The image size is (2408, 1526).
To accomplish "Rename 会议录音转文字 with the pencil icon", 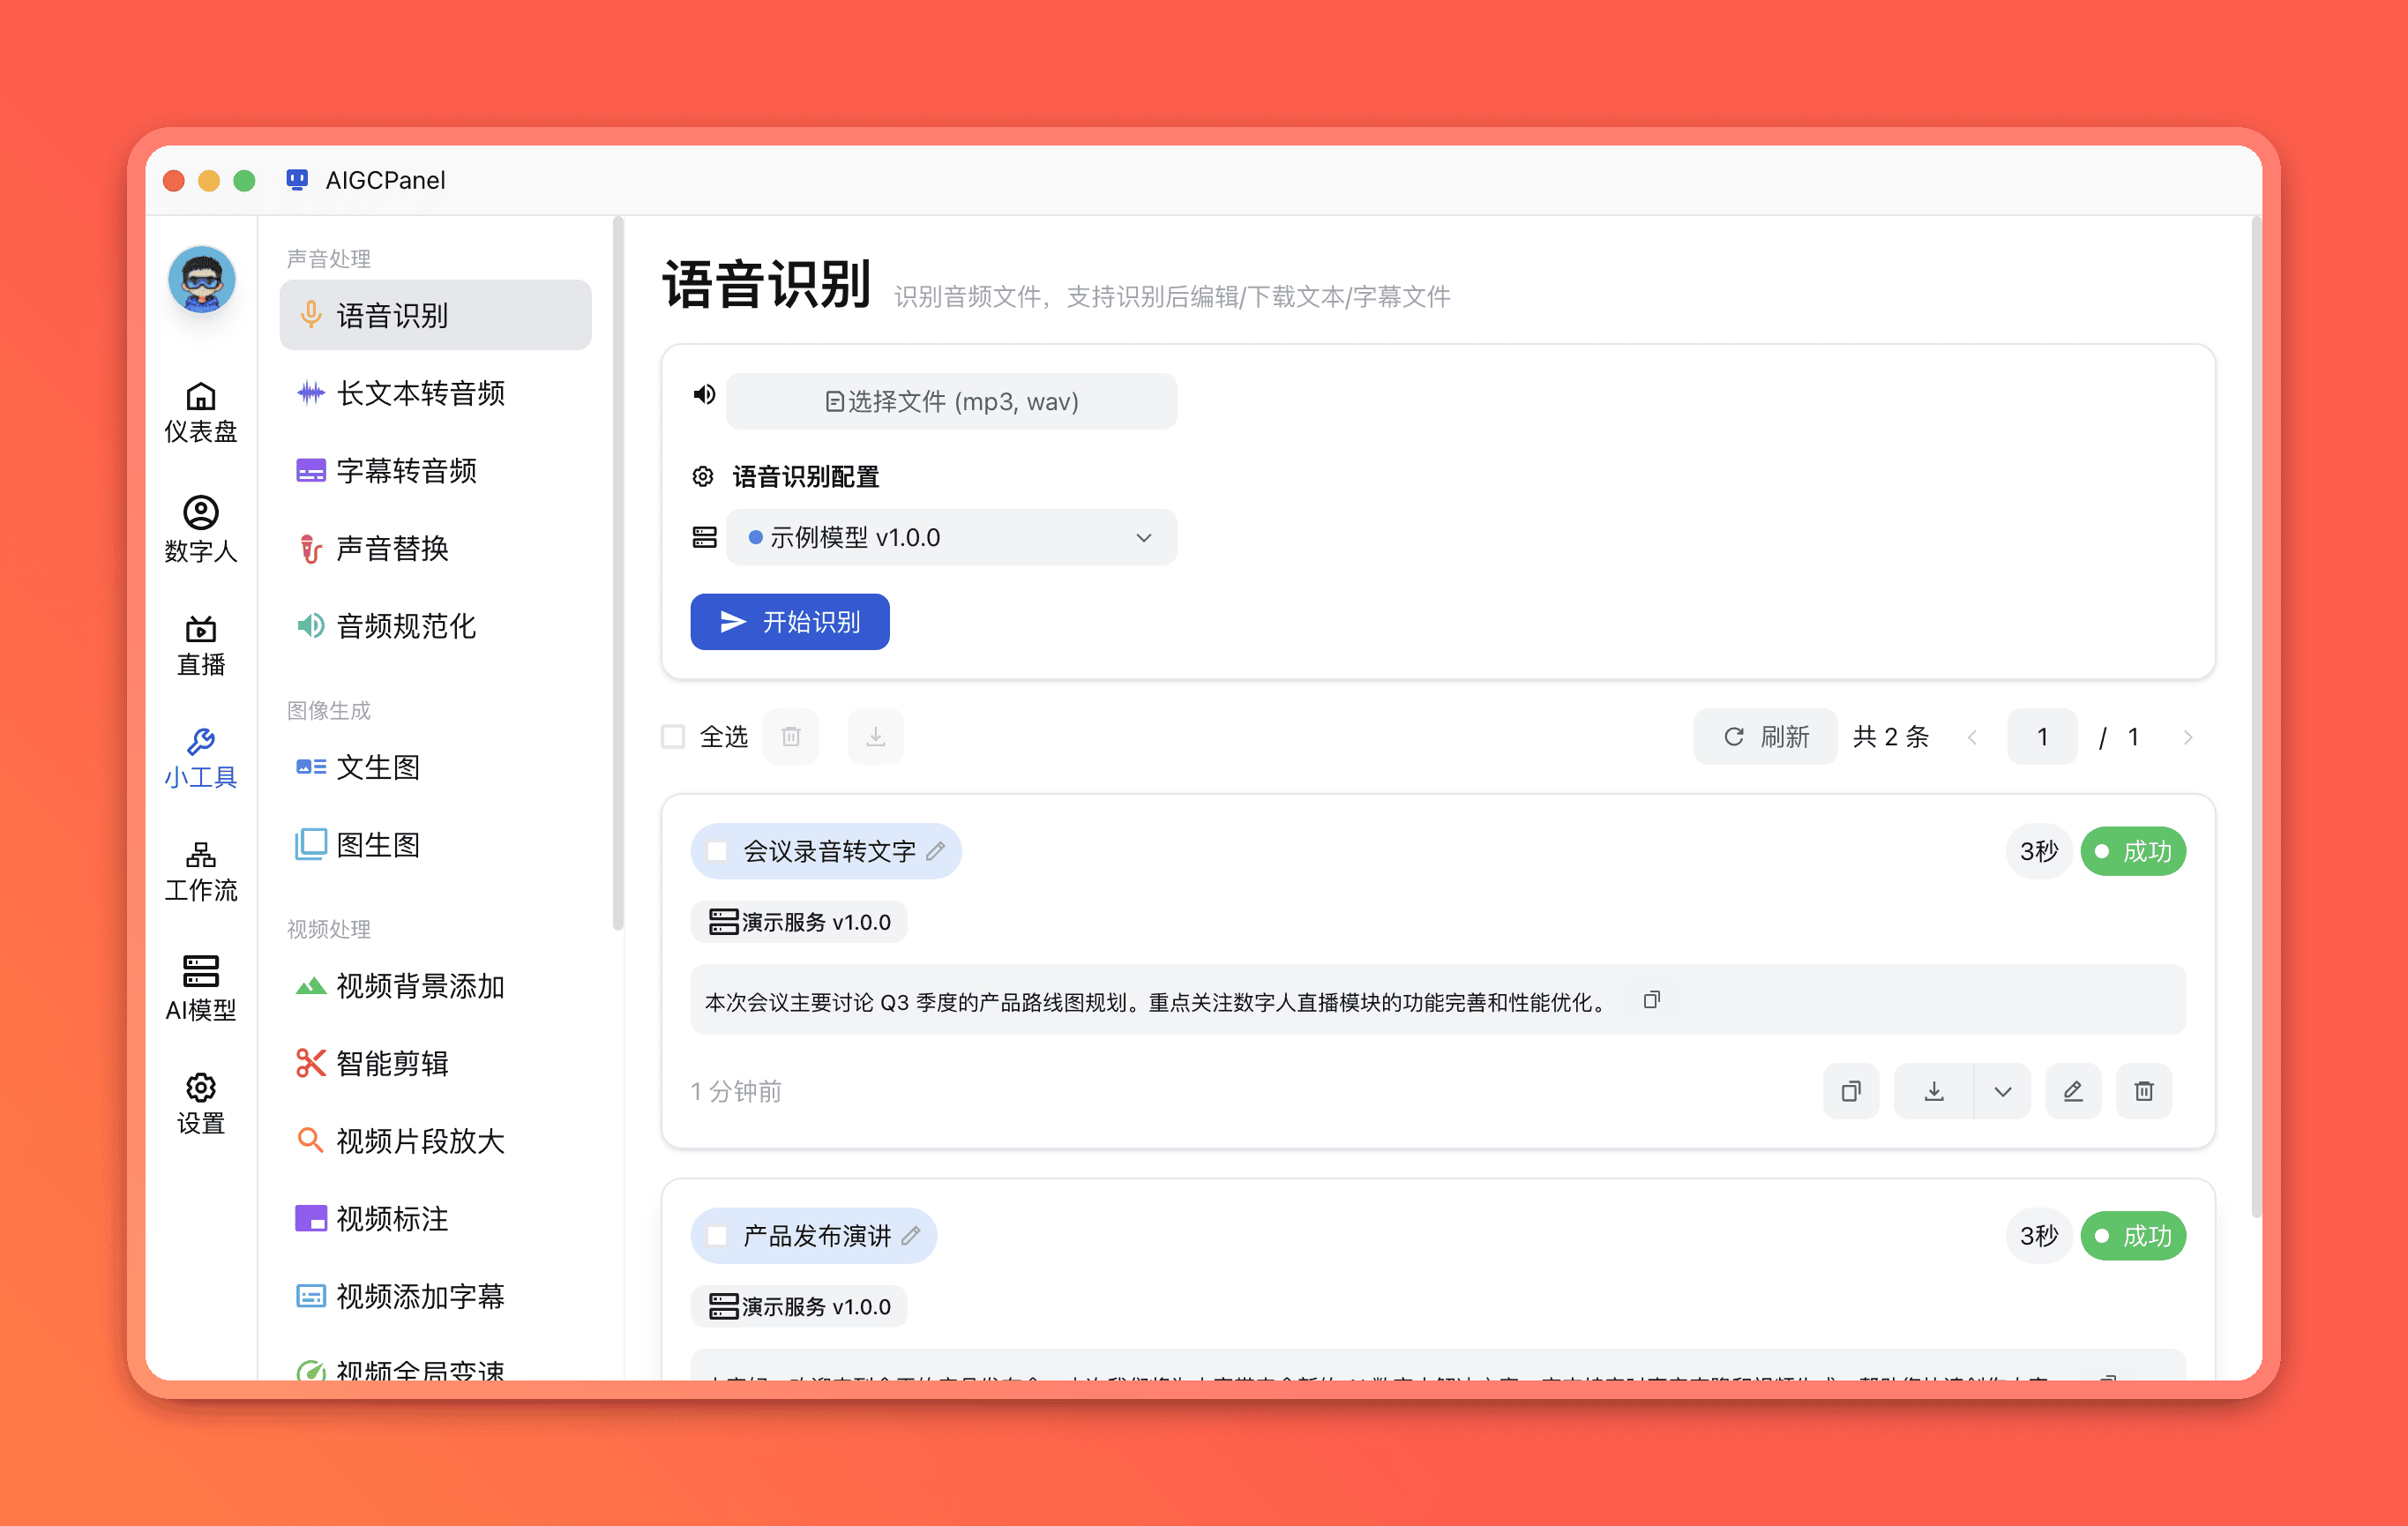I will (x=936, y=851).
